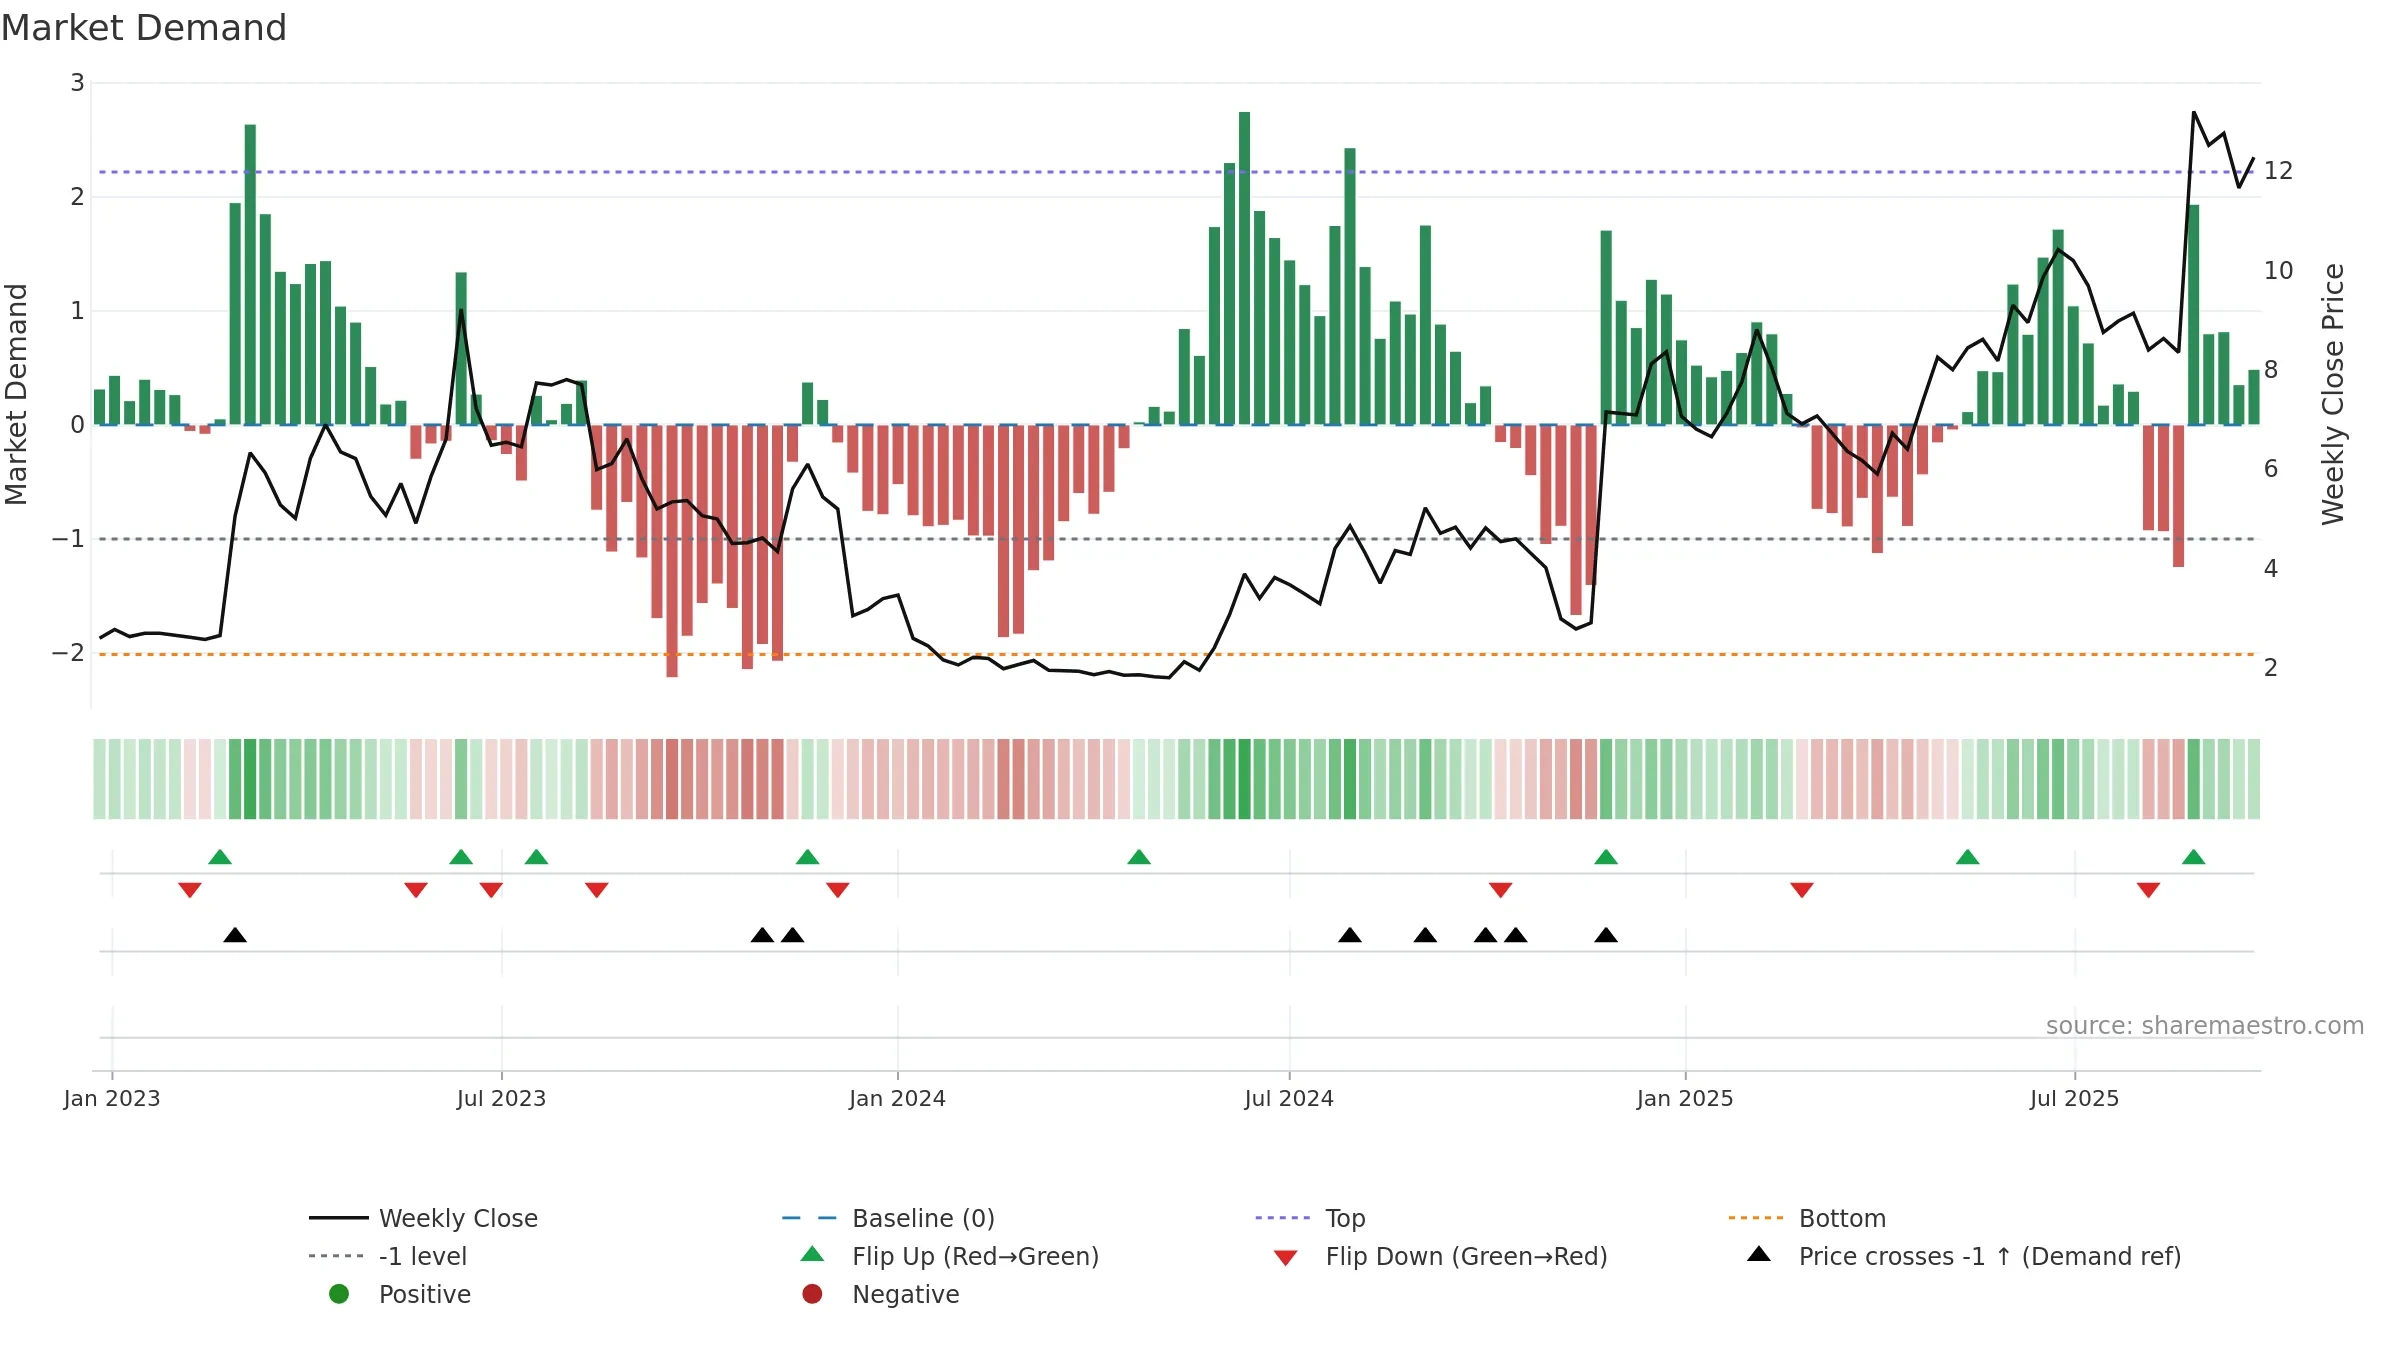Image resolution: width=2400 pixels, height=1350 pixels.
Task: Click the Top purple dotted legend sample
Action: [x=1282, y=1218]
